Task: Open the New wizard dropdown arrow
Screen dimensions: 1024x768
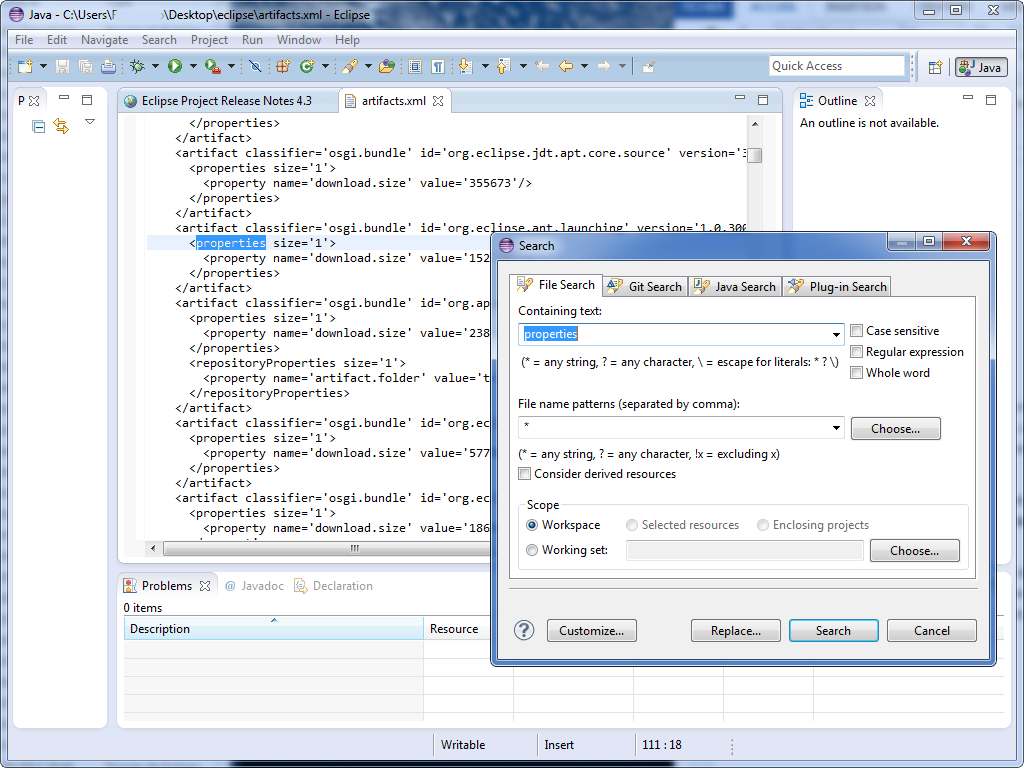Action: tap(41, 66)
